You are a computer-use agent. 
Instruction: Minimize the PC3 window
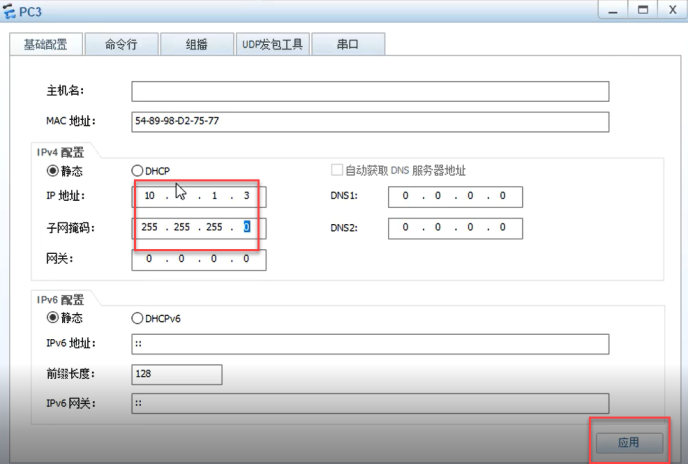(x=615, y=9)
